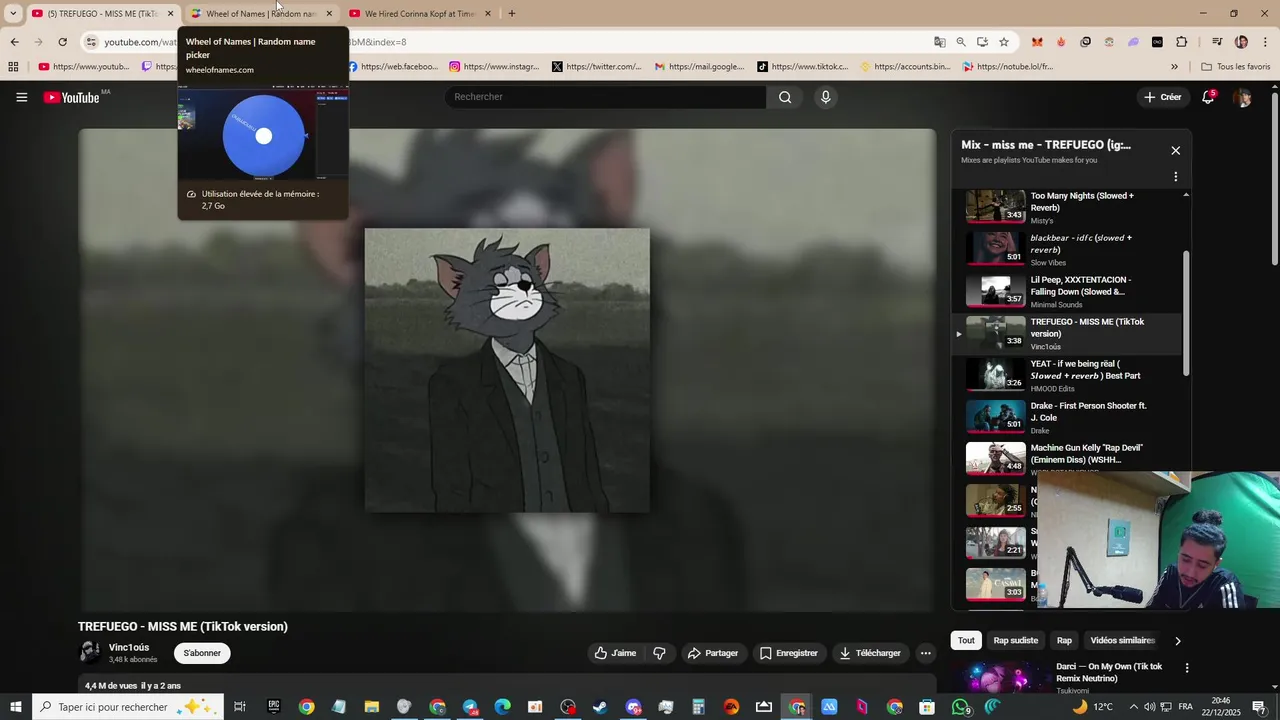Click the Enregistrer button
Image resolution: width=1280 pixels, height=720 pixels.
[x=788, y=653]
